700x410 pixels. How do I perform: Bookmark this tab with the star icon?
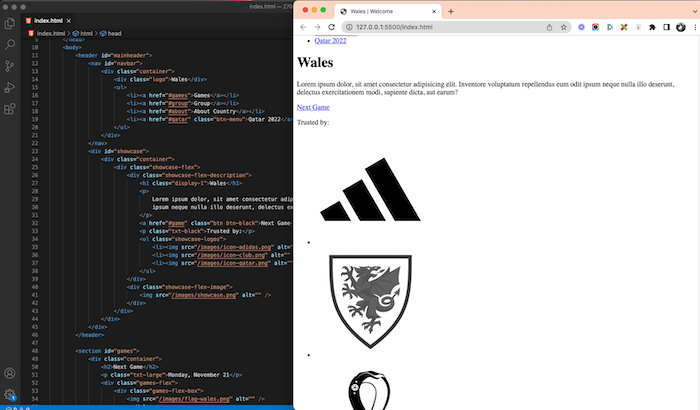[x=564, y=27]
